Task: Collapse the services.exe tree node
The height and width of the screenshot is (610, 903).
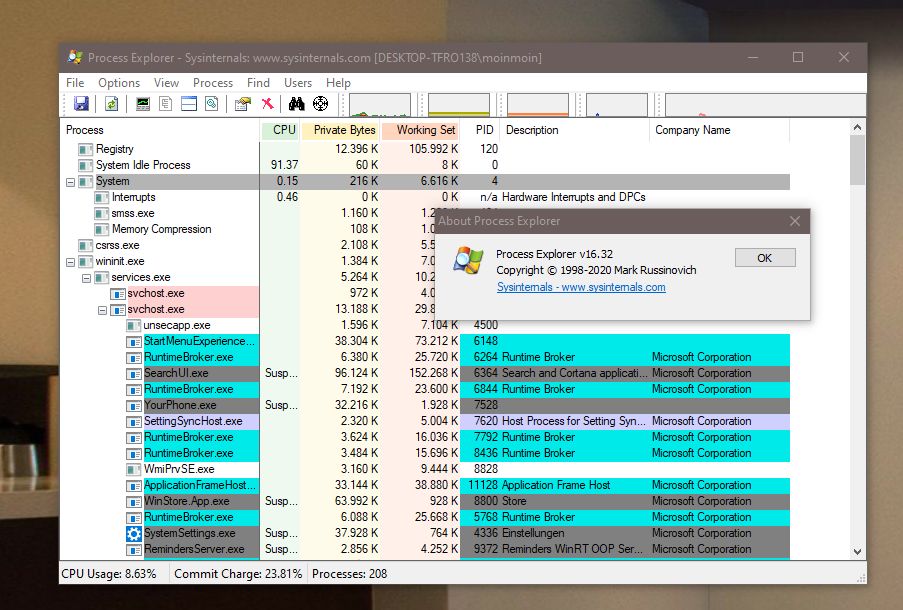Action: click(x=86, y=278)
